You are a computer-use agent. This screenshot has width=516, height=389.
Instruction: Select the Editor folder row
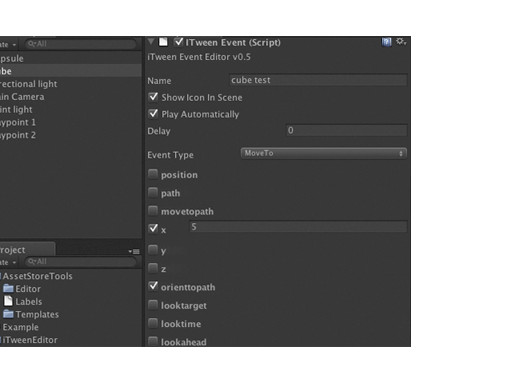click(71, 289)
